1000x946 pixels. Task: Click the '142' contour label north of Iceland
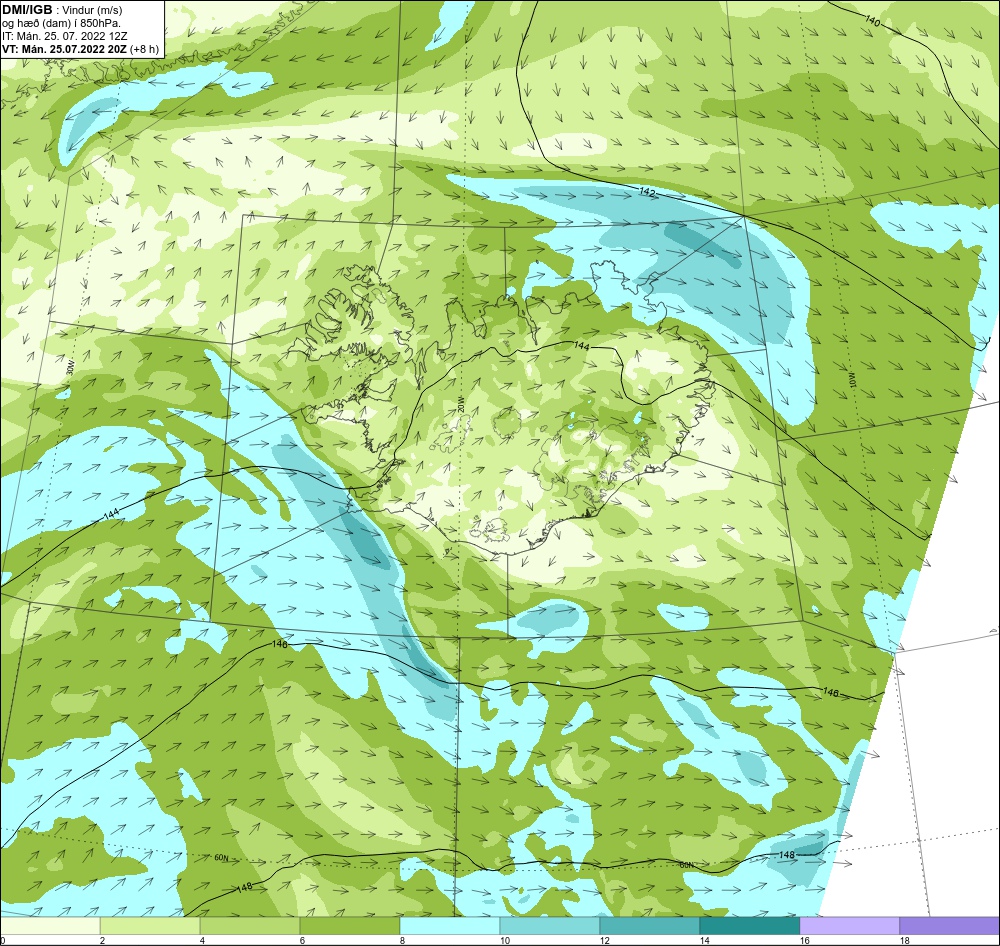(647, 191)
